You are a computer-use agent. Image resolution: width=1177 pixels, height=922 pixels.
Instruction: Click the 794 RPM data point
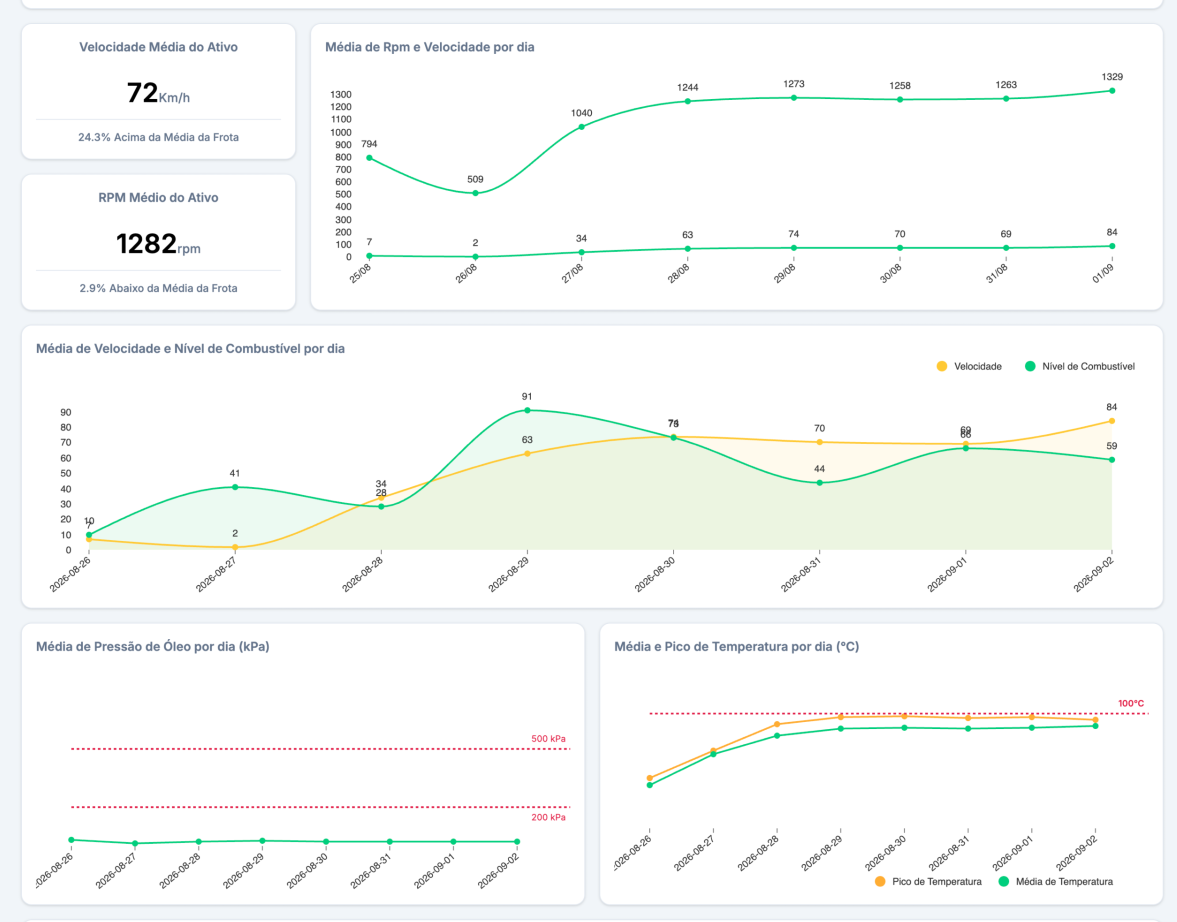pos(369,158)
